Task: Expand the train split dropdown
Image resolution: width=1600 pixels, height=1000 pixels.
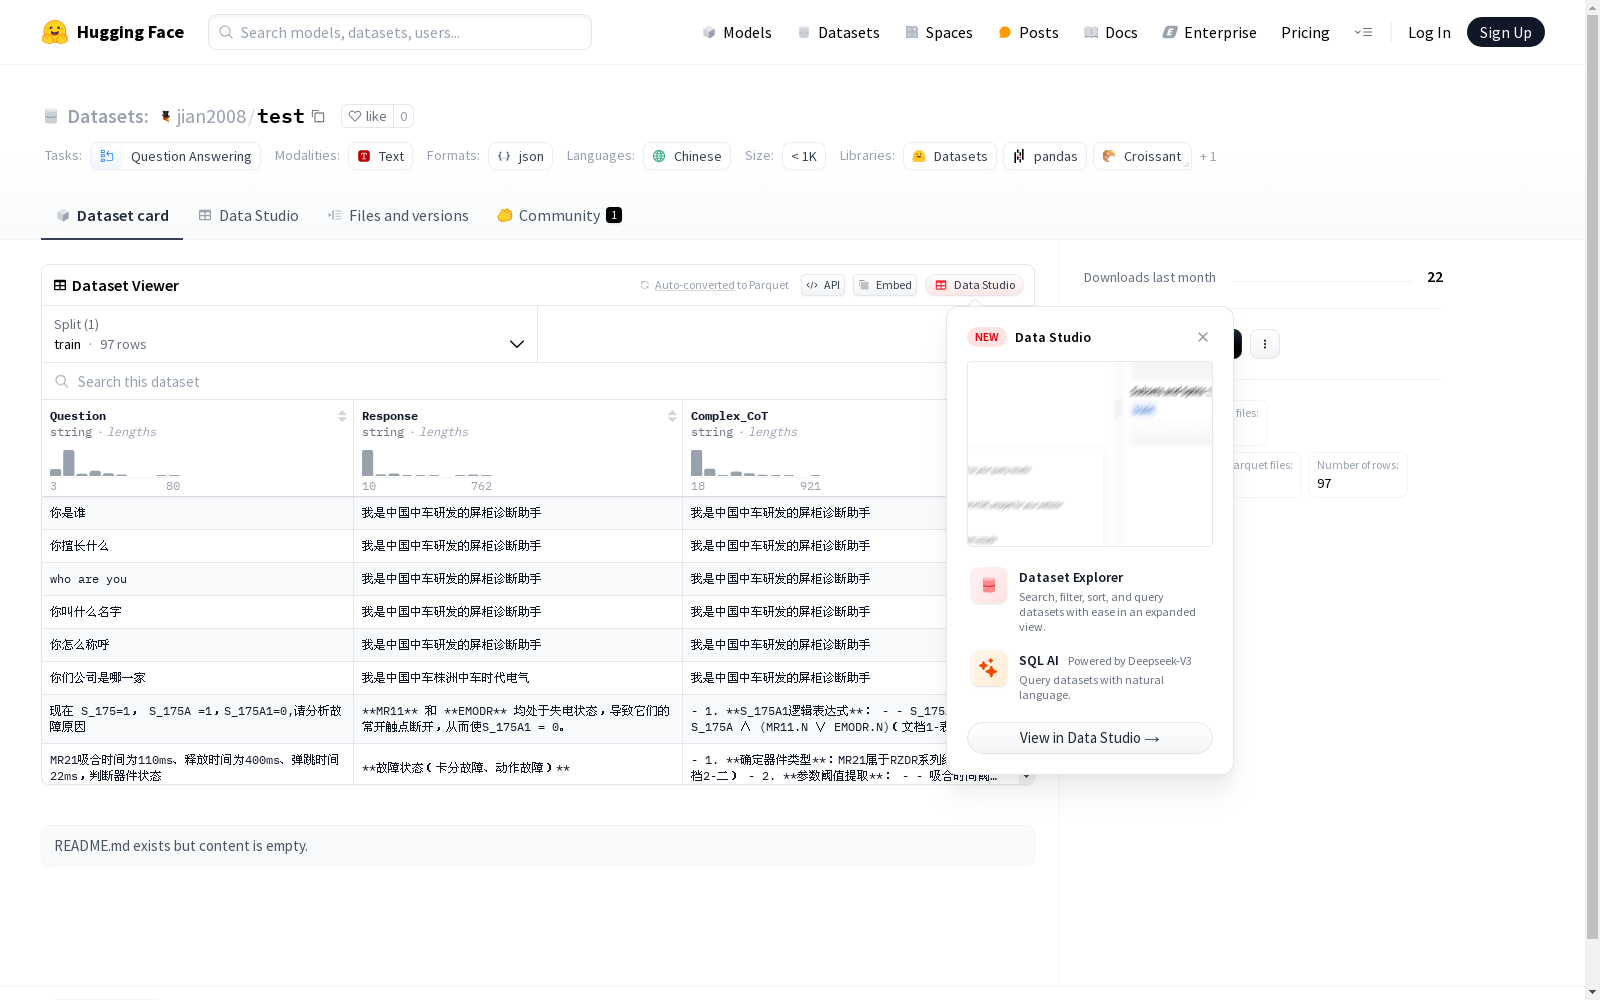Action: tap(290, 334)
